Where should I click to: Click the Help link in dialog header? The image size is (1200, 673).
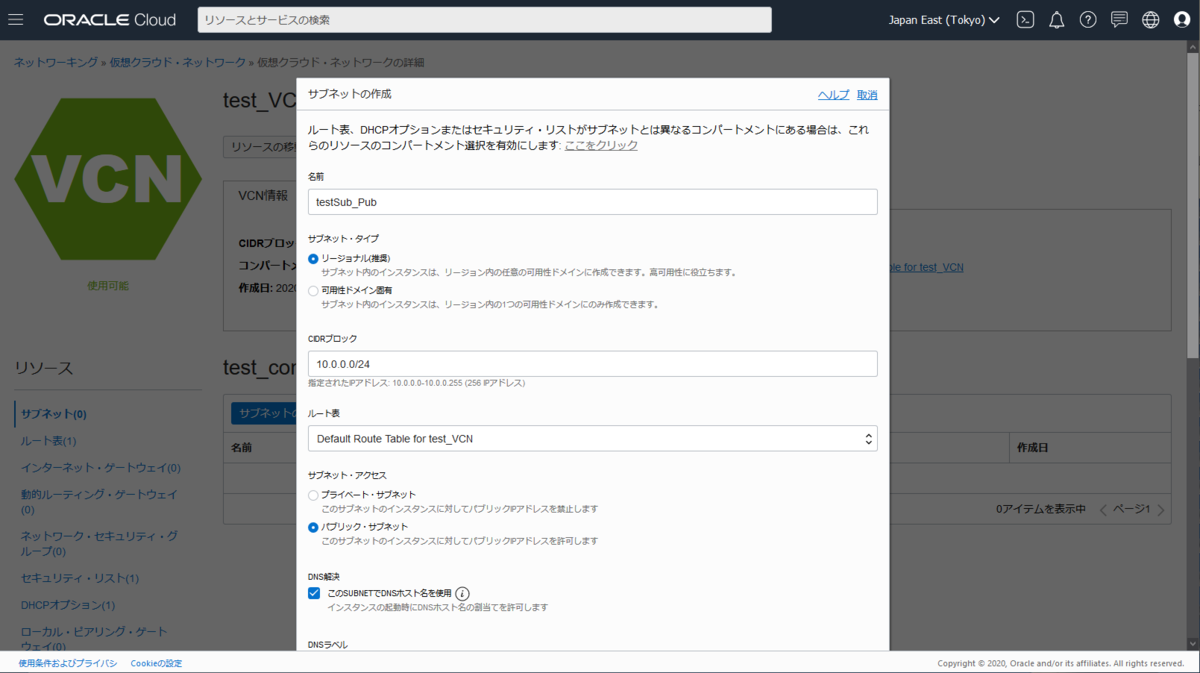tap(833, 95)
